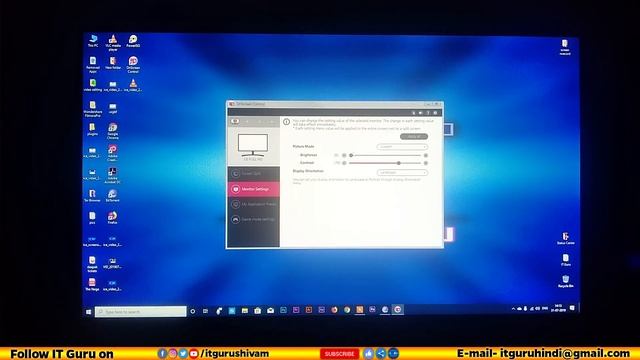The width and height of the screenshot is (640, 360).
Task: Open the This PC desktop icon
Action: (x=93, y=41)
